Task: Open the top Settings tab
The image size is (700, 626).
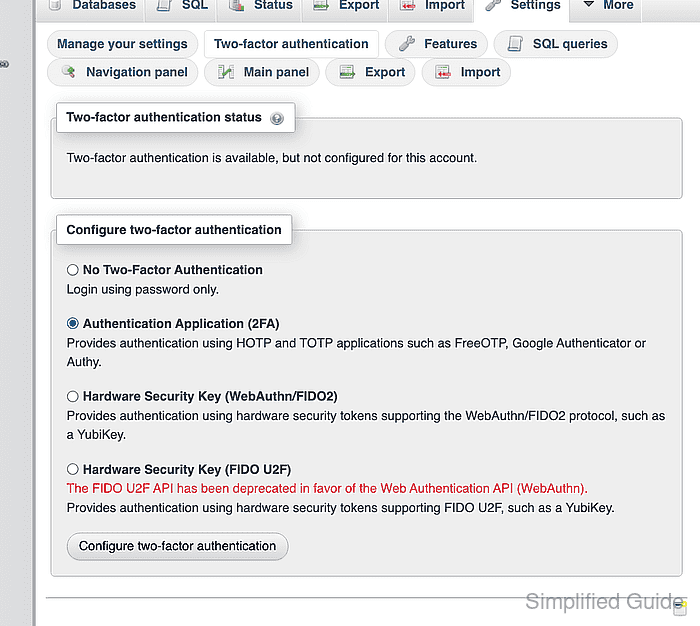Action: pos(522,6)
